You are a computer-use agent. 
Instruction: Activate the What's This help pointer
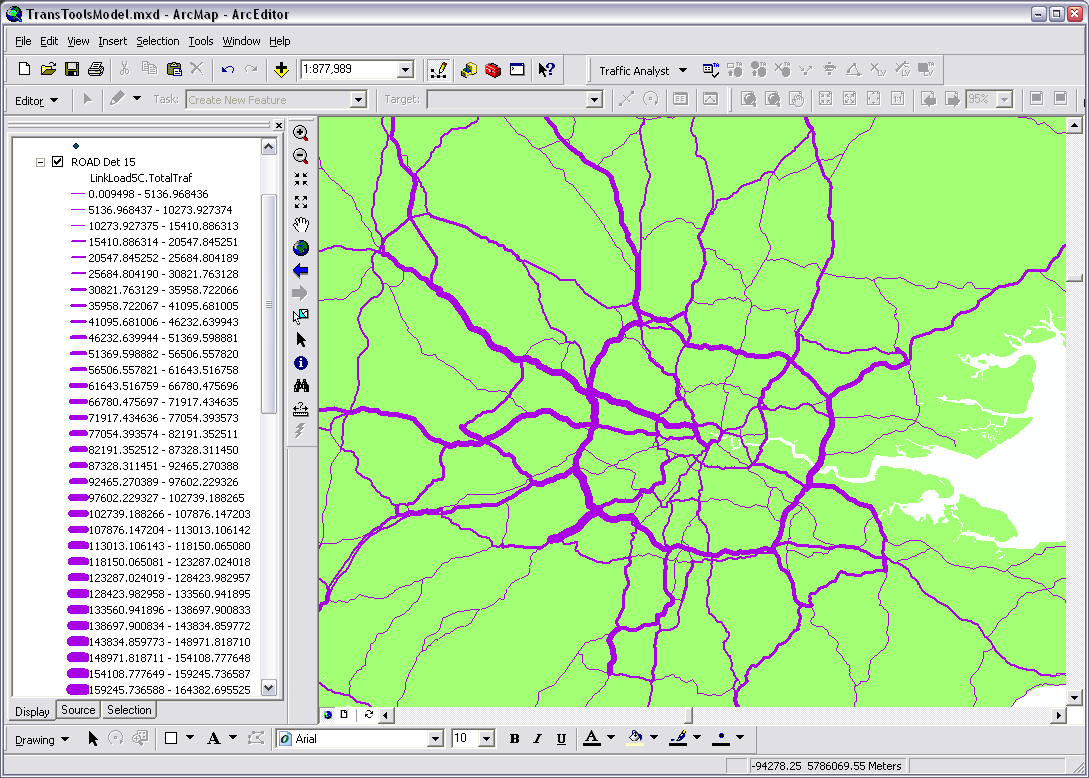coord(547,69)
